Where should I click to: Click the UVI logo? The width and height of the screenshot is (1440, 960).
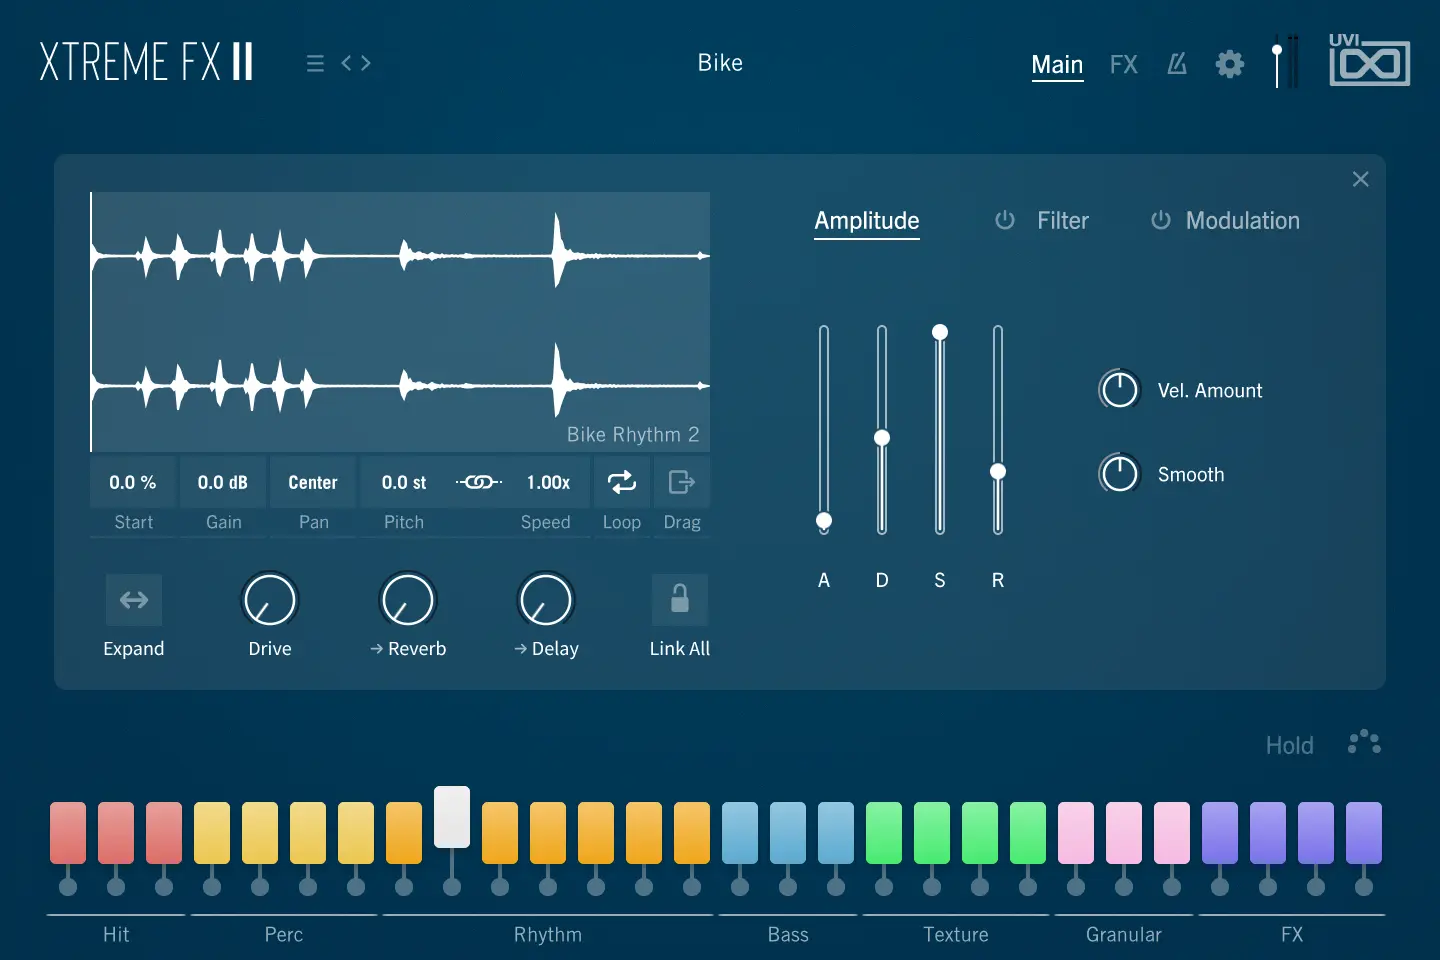pos(1369,60)
